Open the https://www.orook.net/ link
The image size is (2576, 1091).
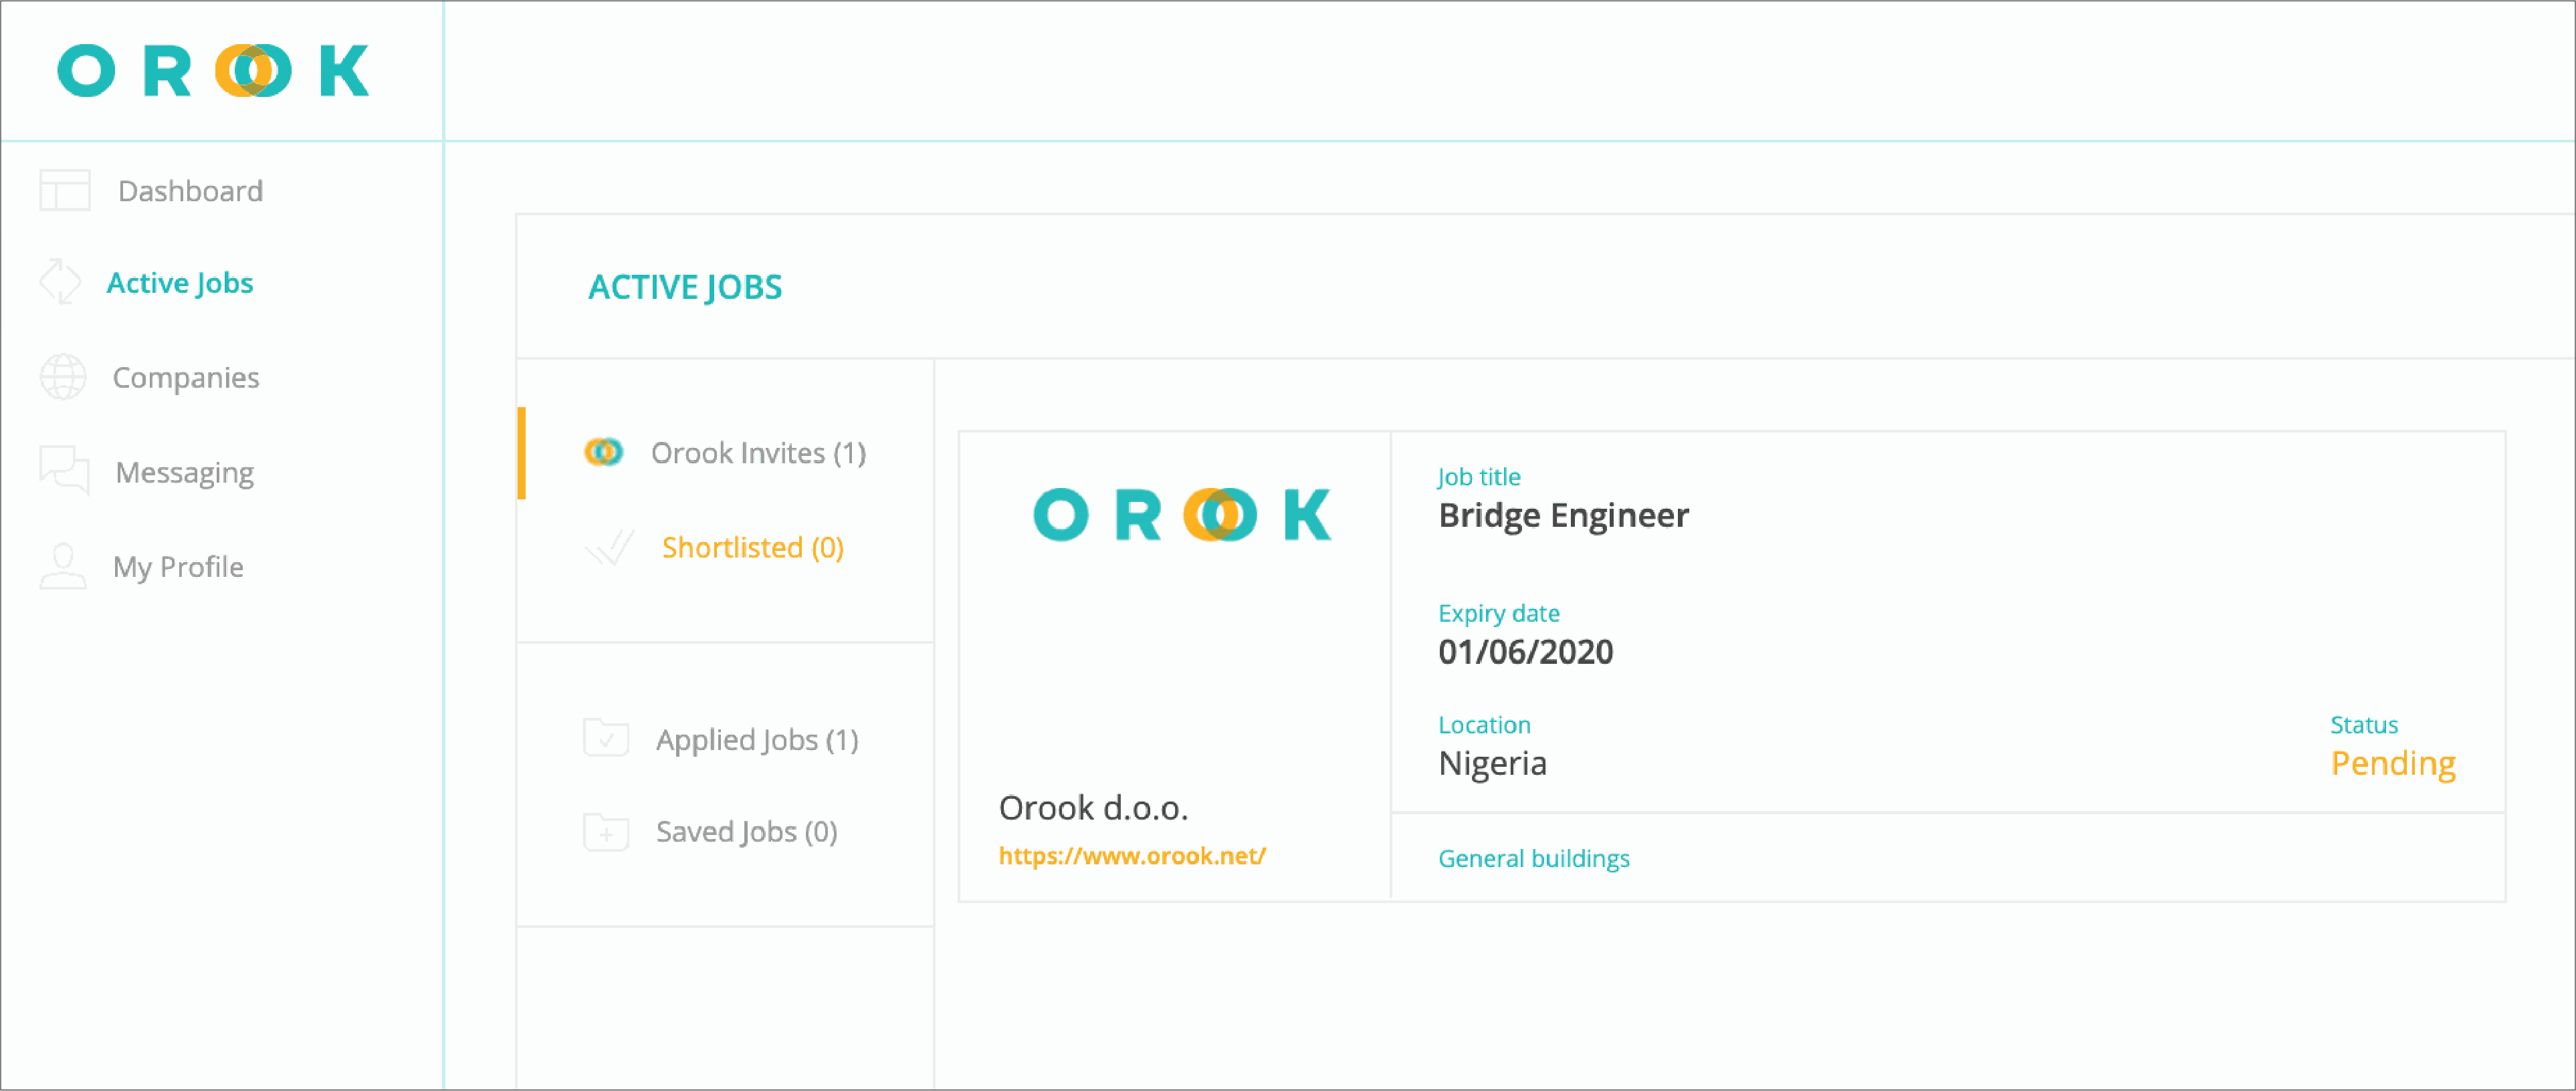(1132, 856)
